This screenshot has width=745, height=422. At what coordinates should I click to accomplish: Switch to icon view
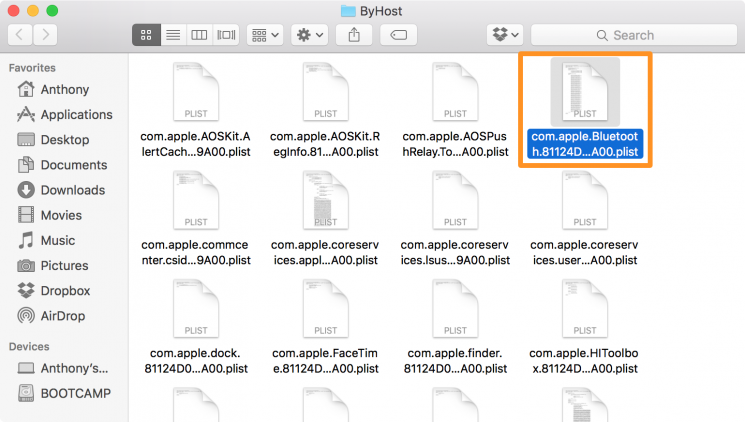click(146, 35)
